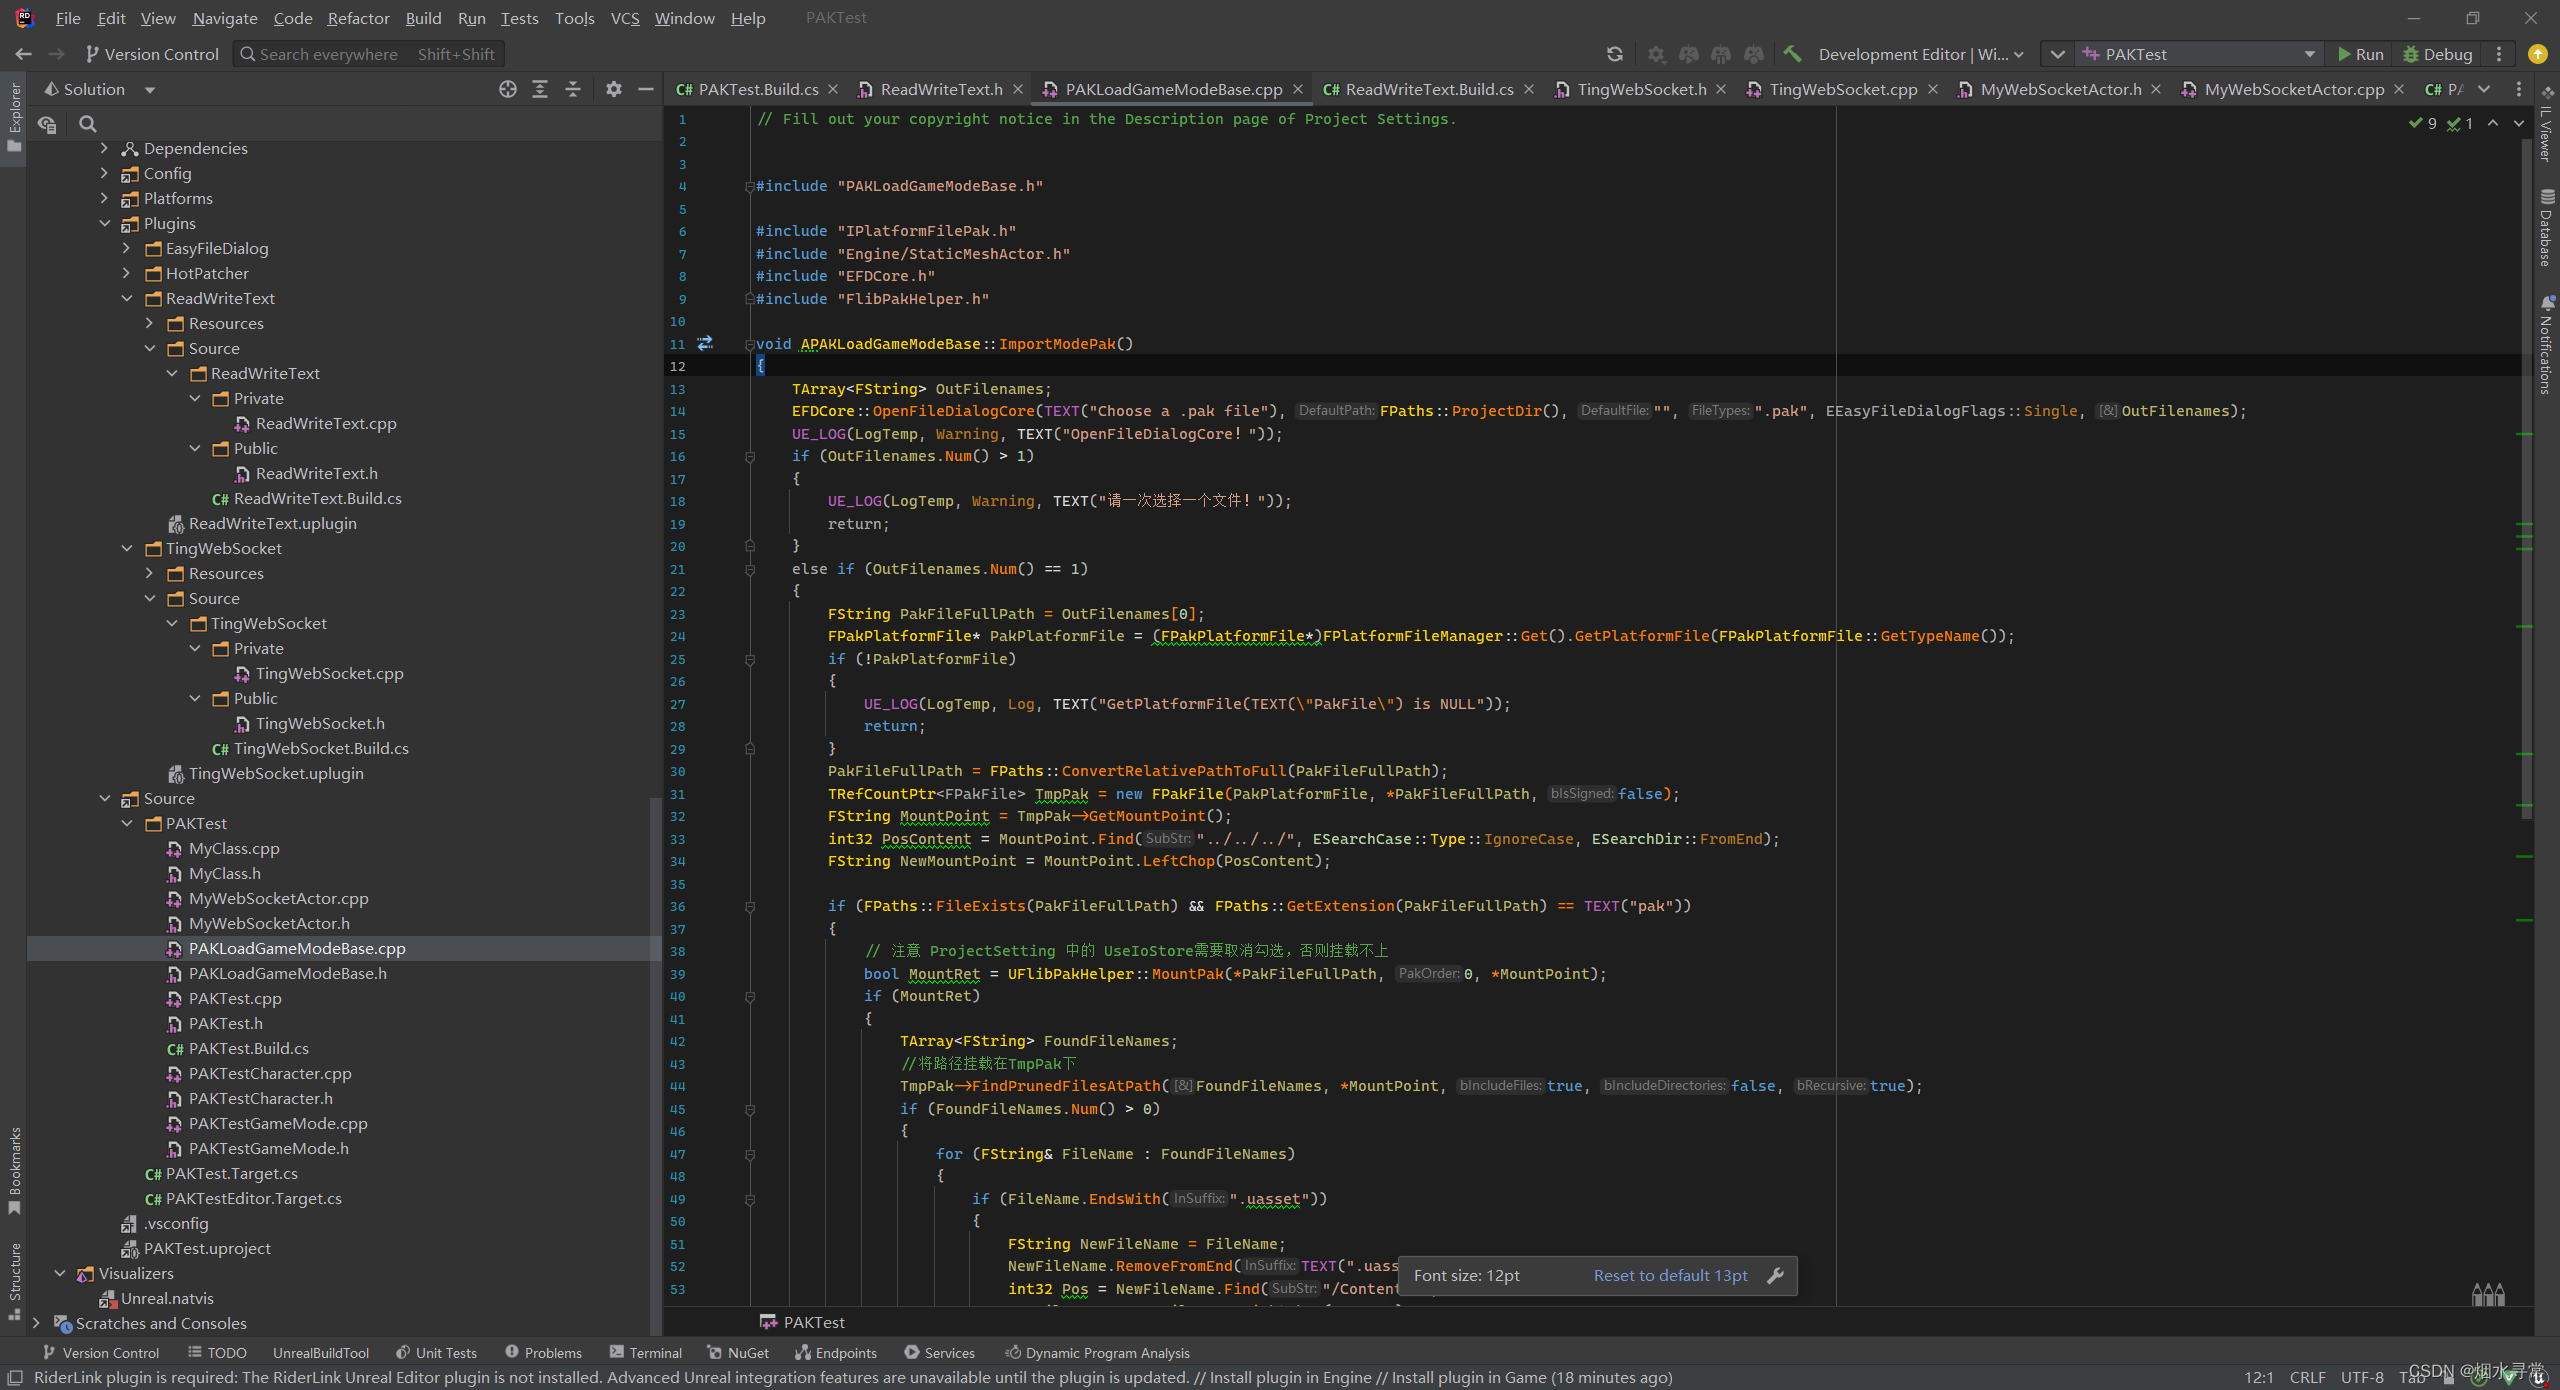Open Solution panel settings gear
Viewport: 2560px width, 1390px height.
click(x=614, y=89)
